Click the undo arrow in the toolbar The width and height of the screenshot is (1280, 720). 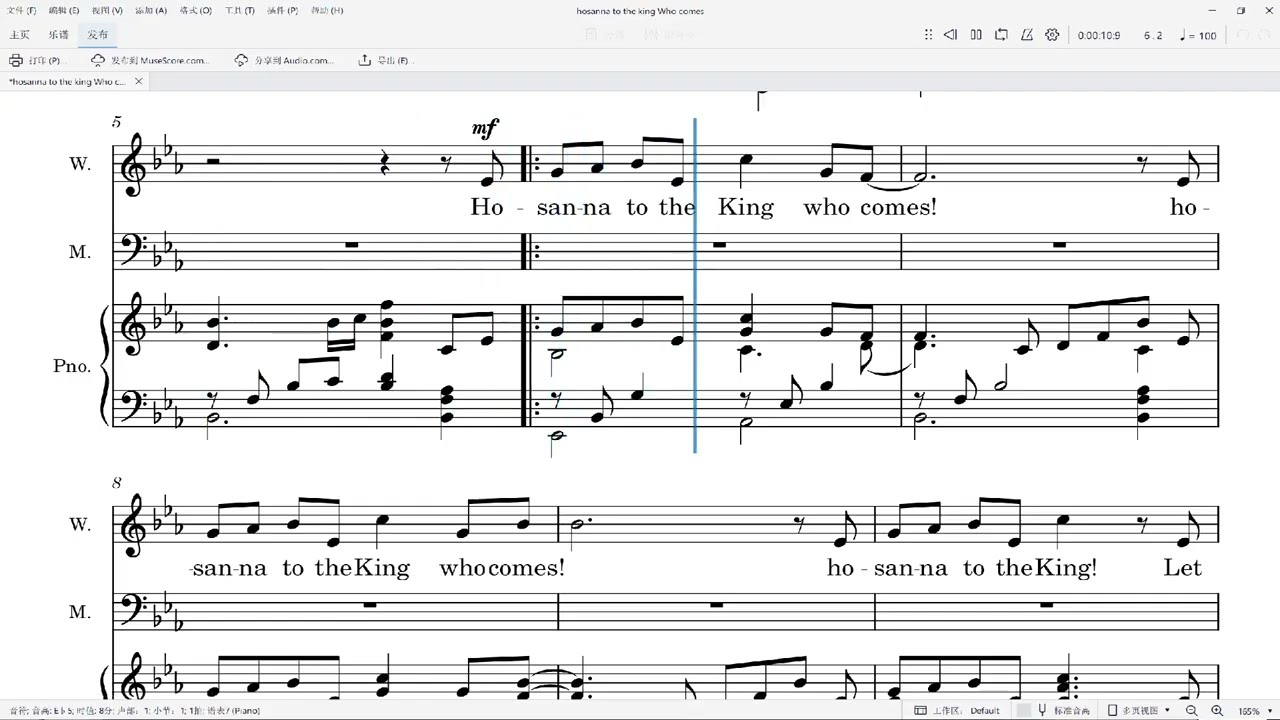(1243, 35)
